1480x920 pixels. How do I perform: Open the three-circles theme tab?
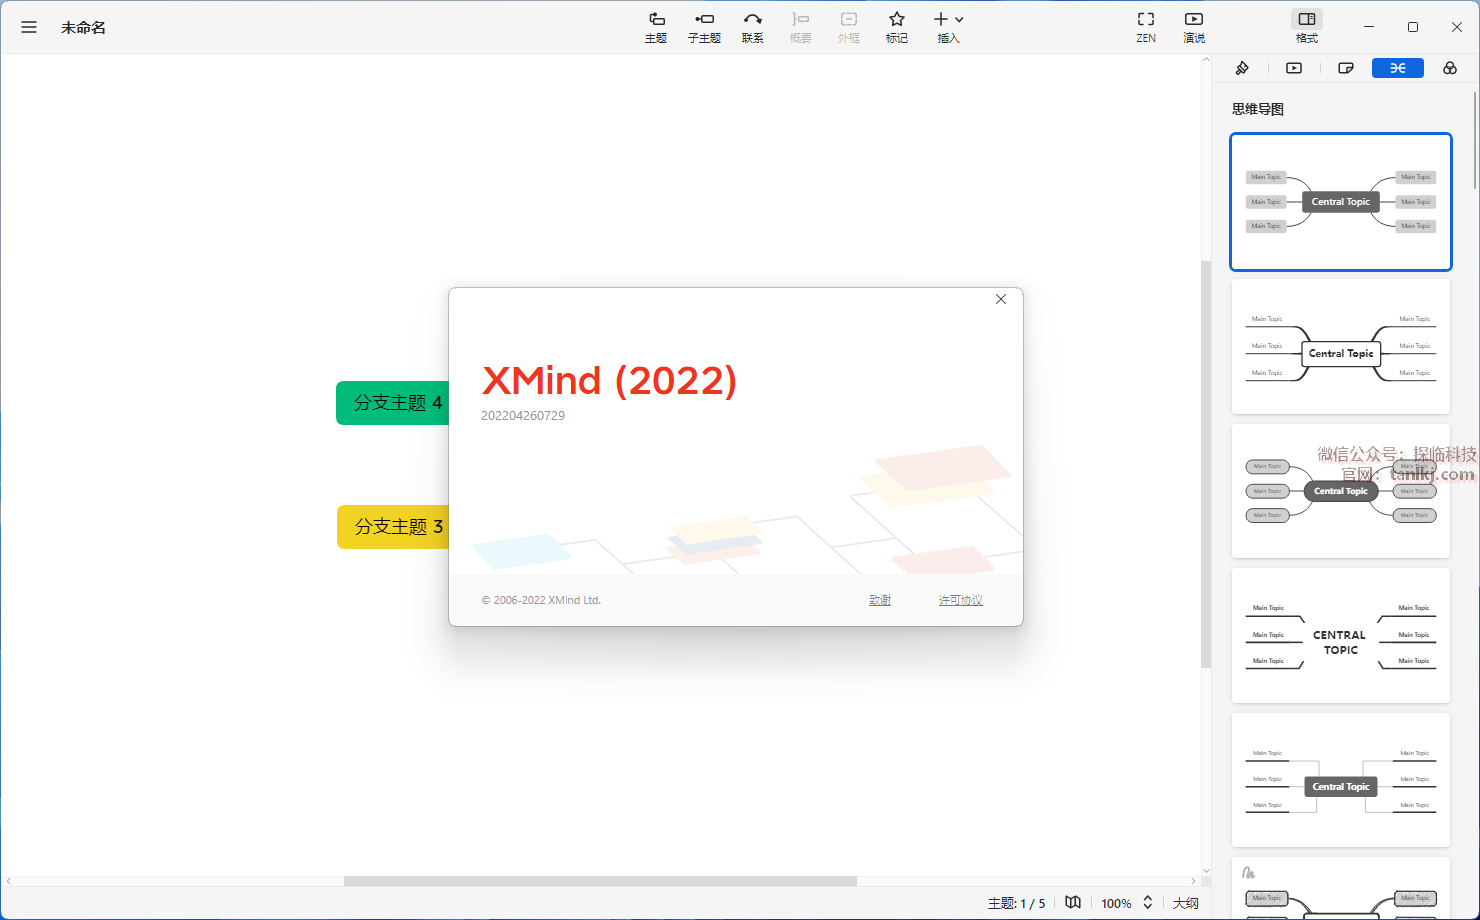(x=1450, y=68)
